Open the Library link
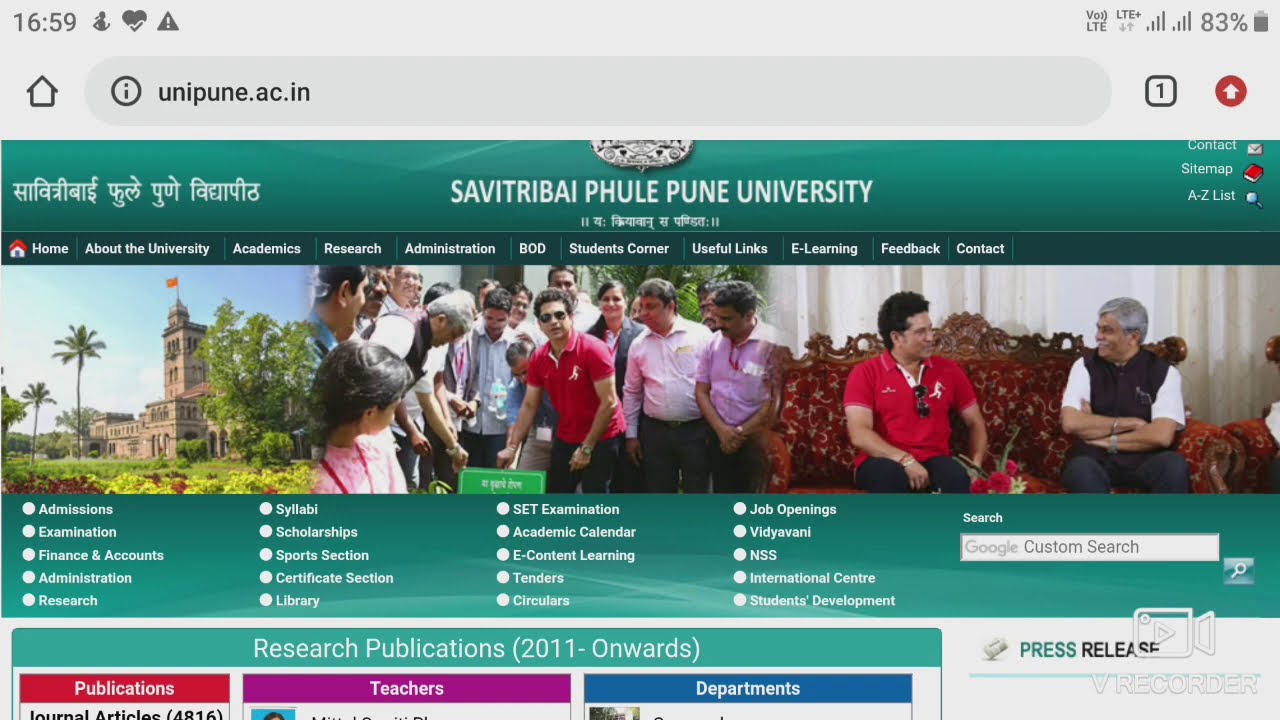The width and height of the screenshot is (1280, 720). point(298,601)
